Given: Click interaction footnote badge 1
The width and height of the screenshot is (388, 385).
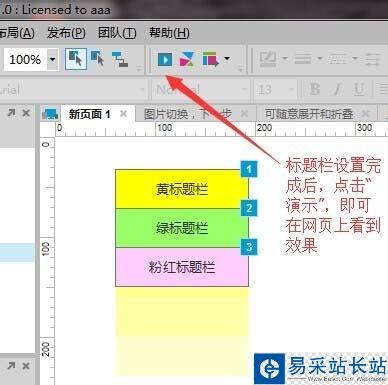Looking at the screenshot, I should 249,169.
